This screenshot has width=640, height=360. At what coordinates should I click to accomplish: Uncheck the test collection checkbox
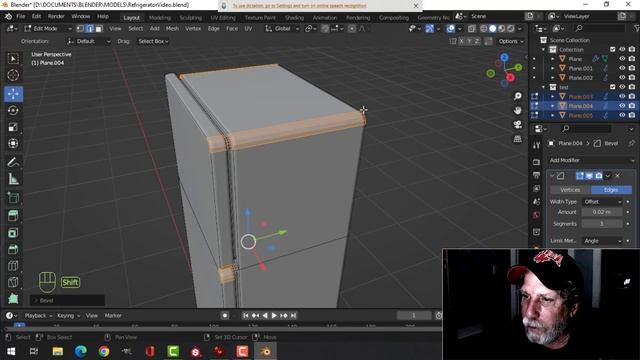click(612, 87)
